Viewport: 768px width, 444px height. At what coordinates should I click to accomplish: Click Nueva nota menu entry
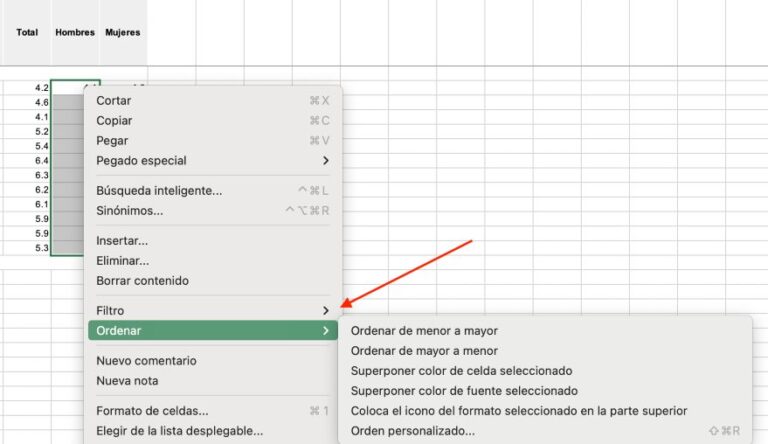coord(127,380)
